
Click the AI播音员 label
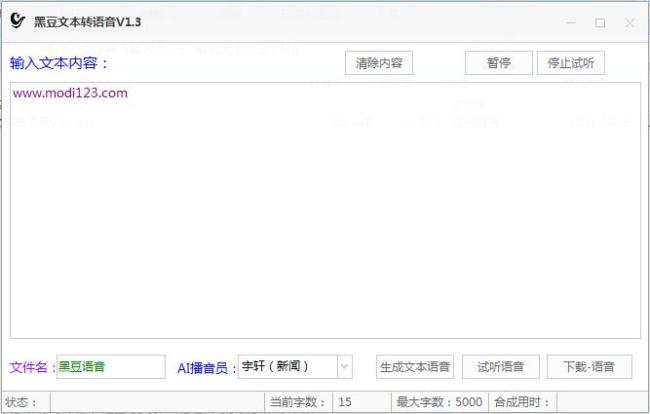pyautogui.click(x=206, y=368)
